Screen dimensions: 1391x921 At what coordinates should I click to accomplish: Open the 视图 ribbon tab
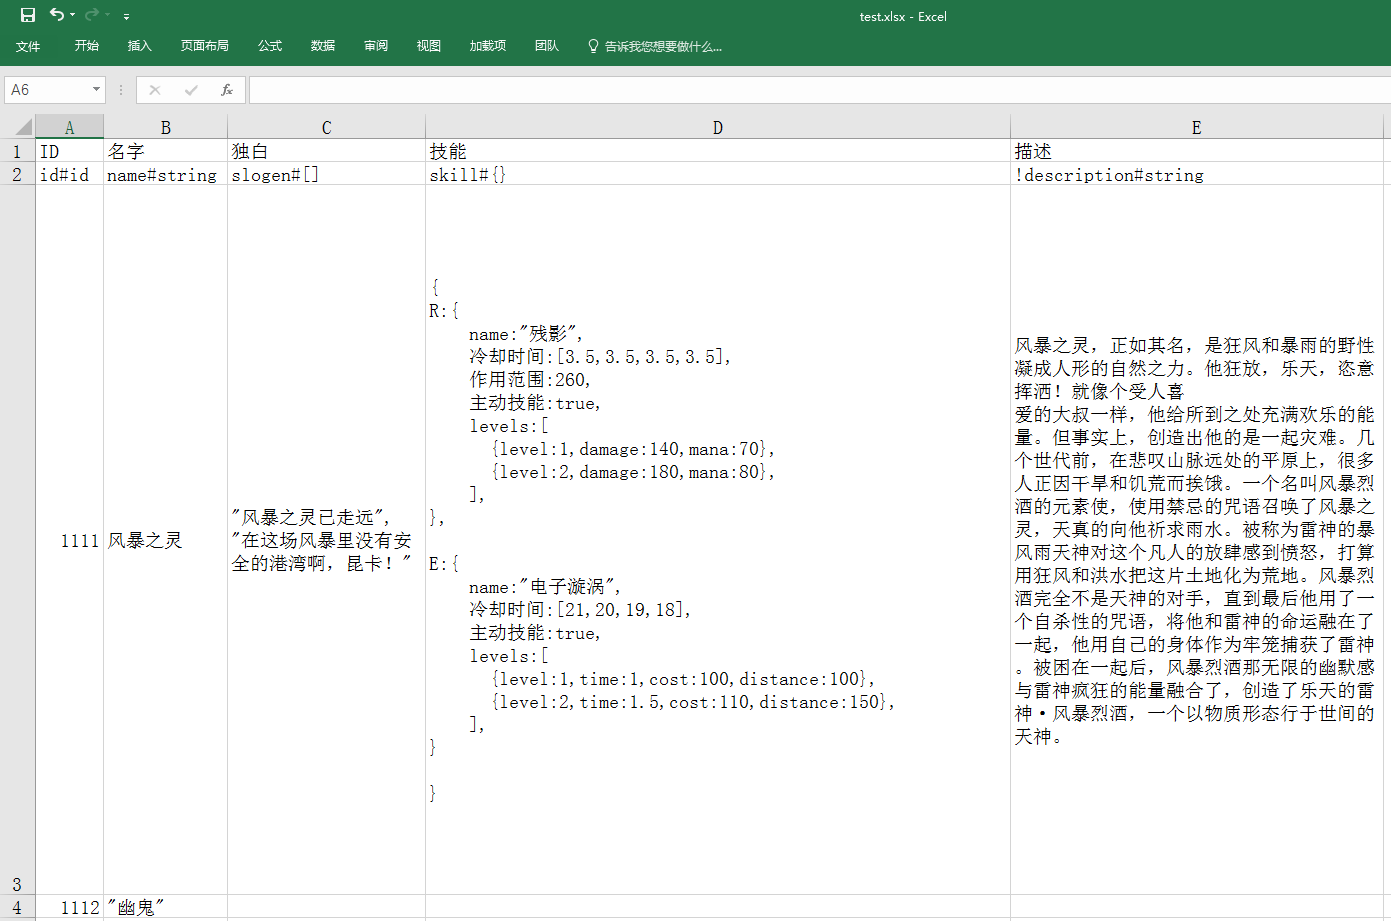[429, 46]
